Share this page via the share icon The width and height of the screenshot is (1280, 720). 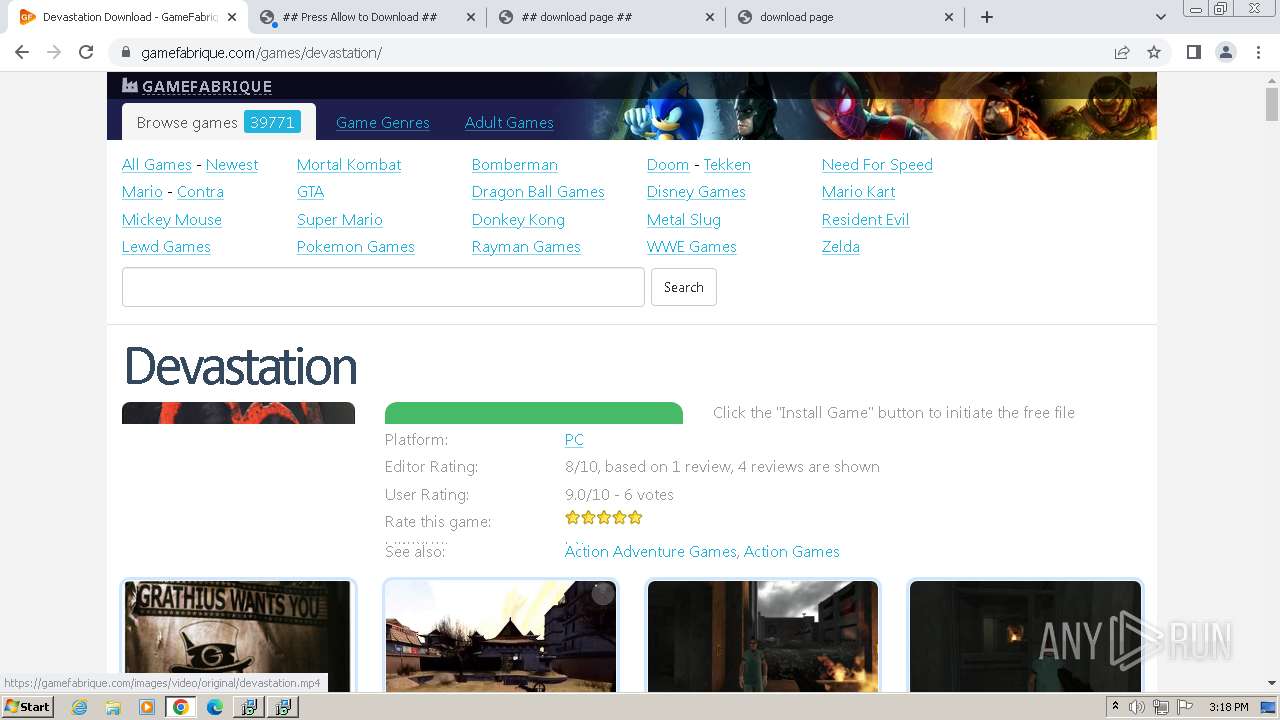(1122, 52)
